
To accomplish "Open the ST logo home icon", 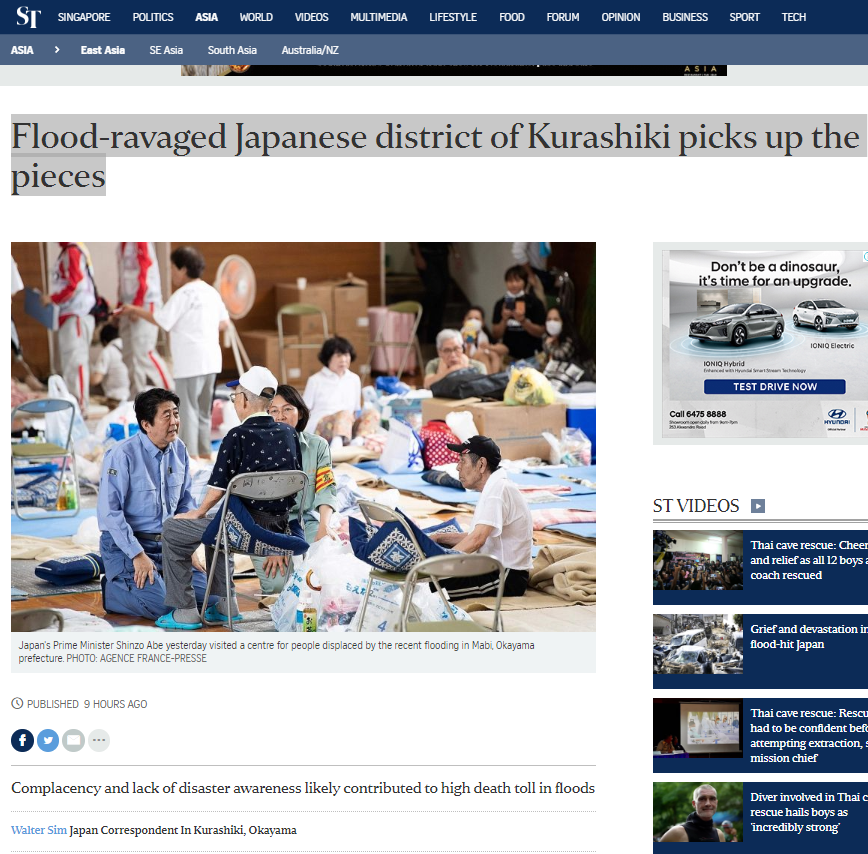I will (x=28, y=17).
